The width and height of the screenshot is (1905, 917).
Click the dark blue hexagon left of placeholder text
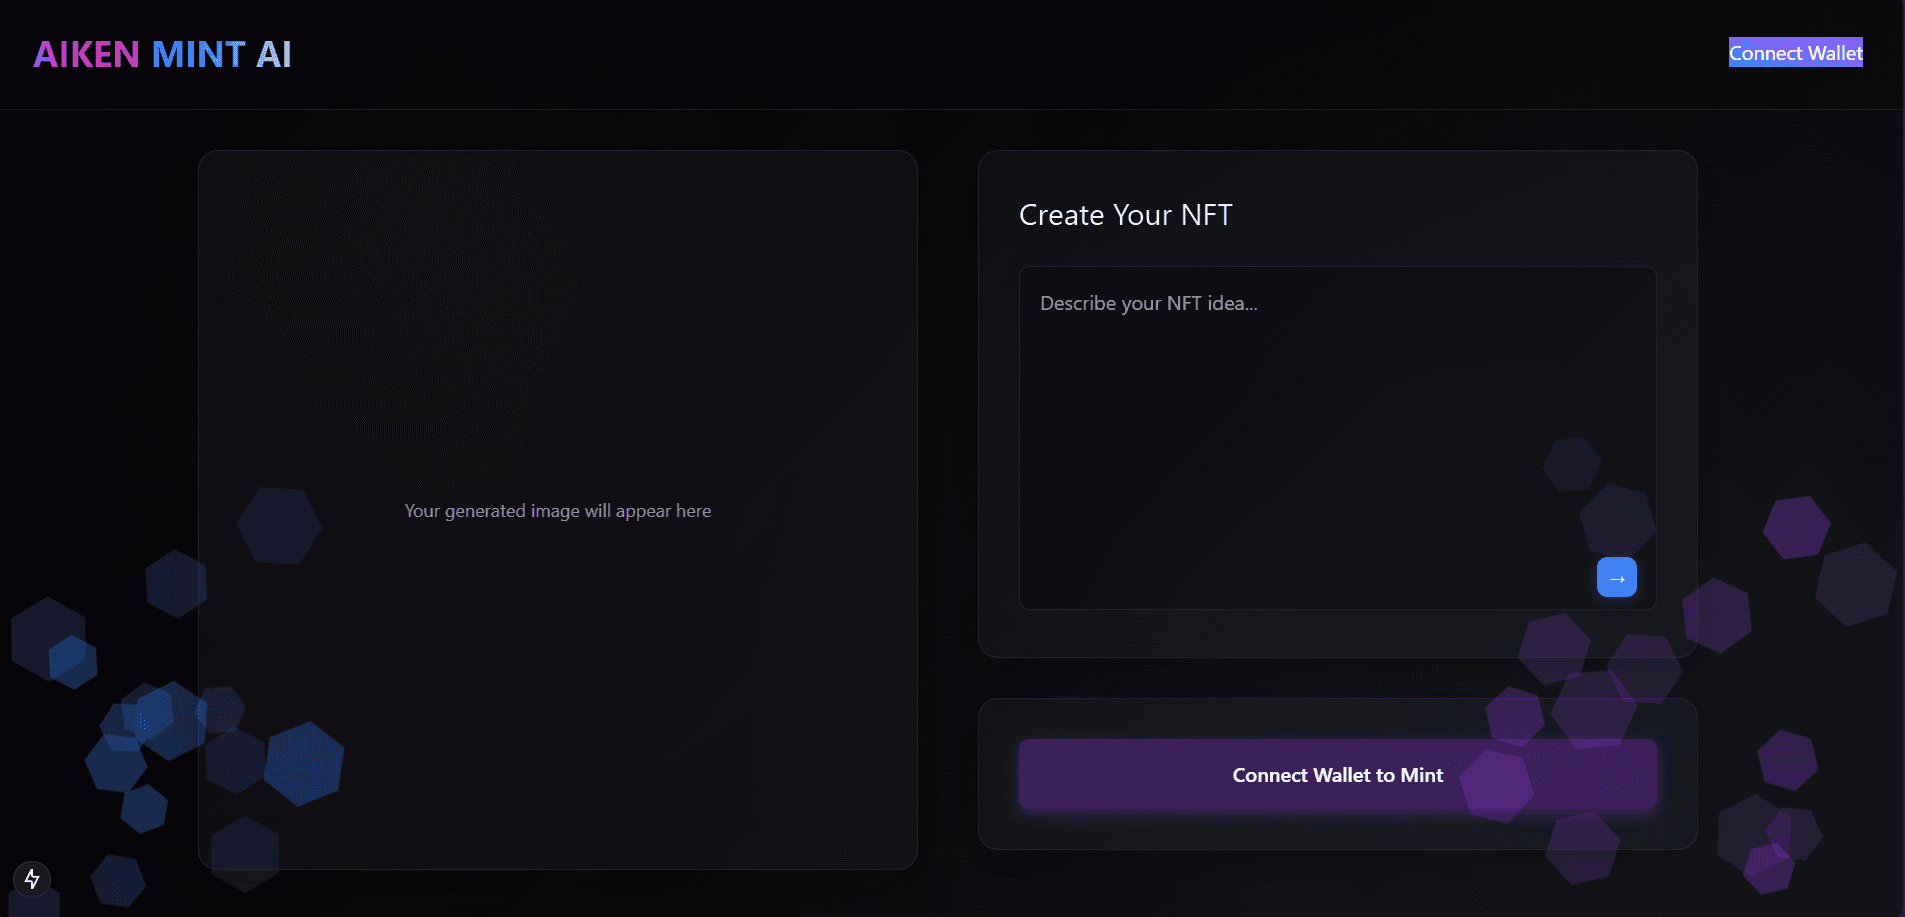[x=279, y=525]
